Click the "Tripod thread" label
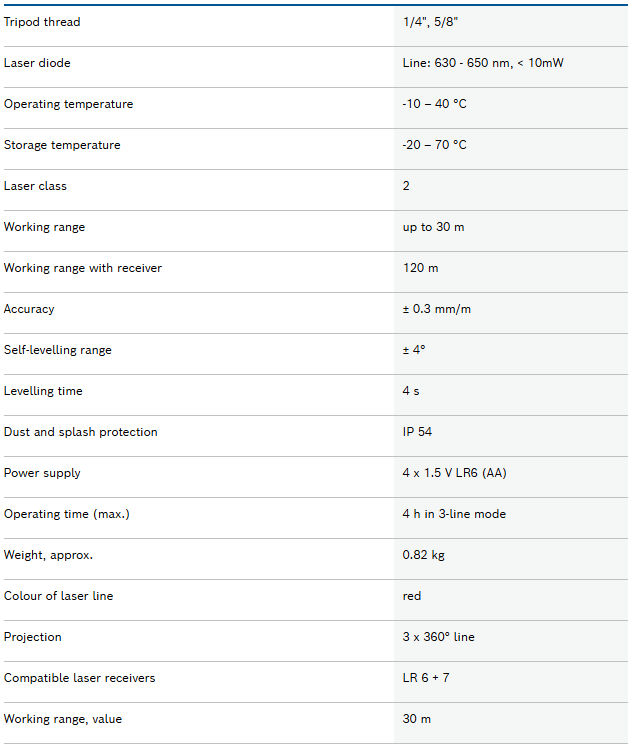 [42, 22]
